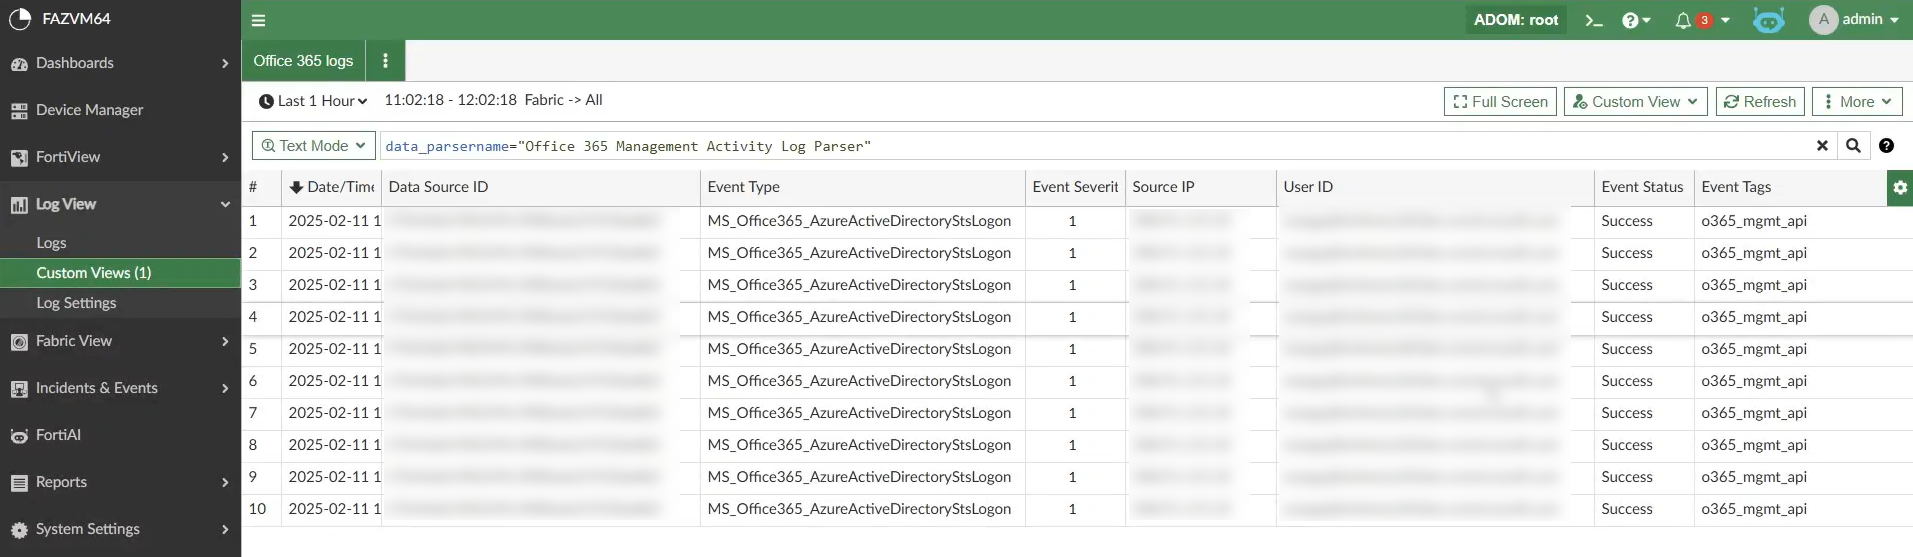Click the Fabric -> All device filter

click(563, 100)
